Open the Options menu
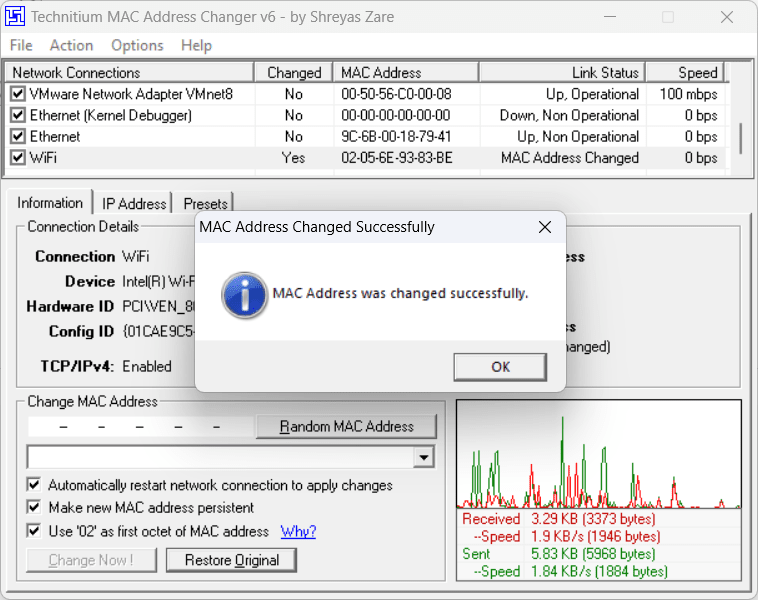 [x=137, y=45]
